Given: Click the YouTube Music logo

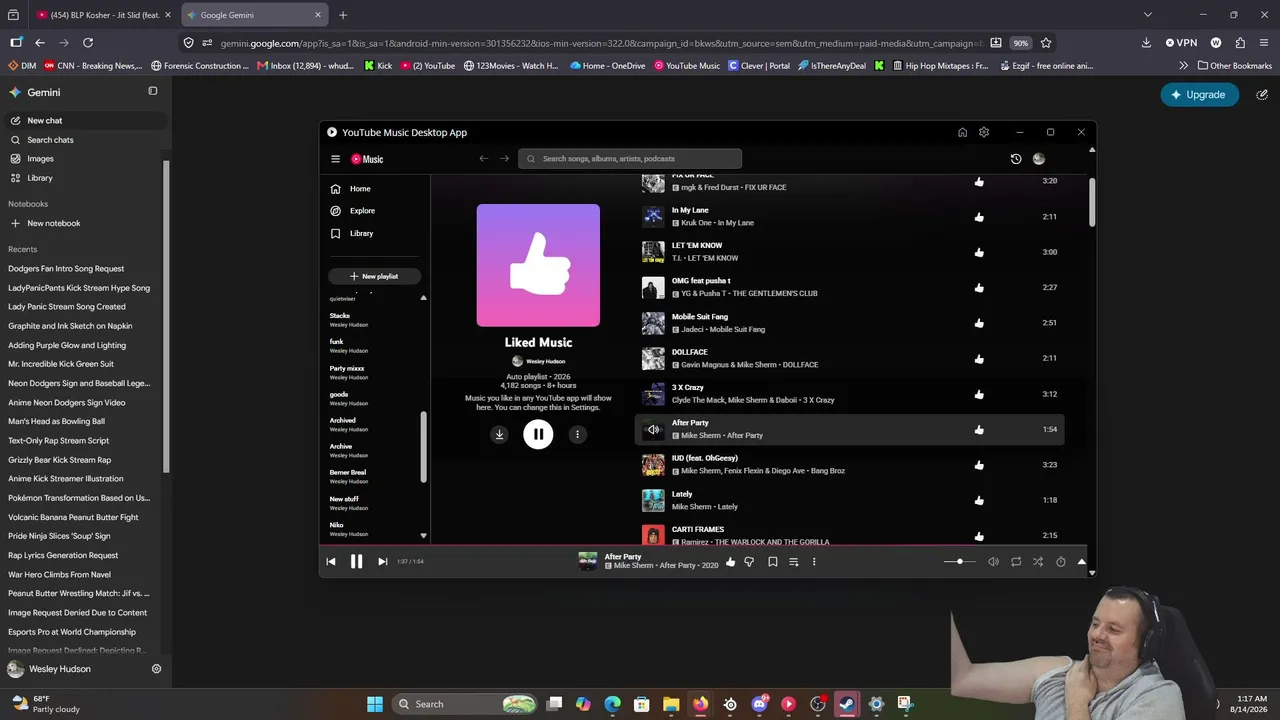Looking at the screenshot, I should coord(367,159).
